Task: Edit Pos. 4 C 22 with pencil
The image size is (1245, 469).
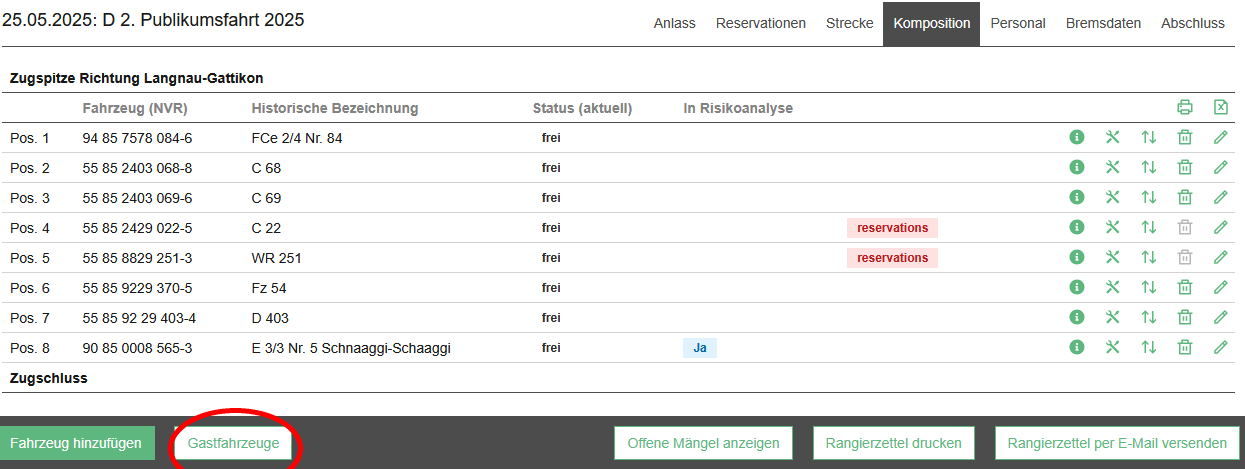Action: pyautogui.click(x=1220, y=228)
